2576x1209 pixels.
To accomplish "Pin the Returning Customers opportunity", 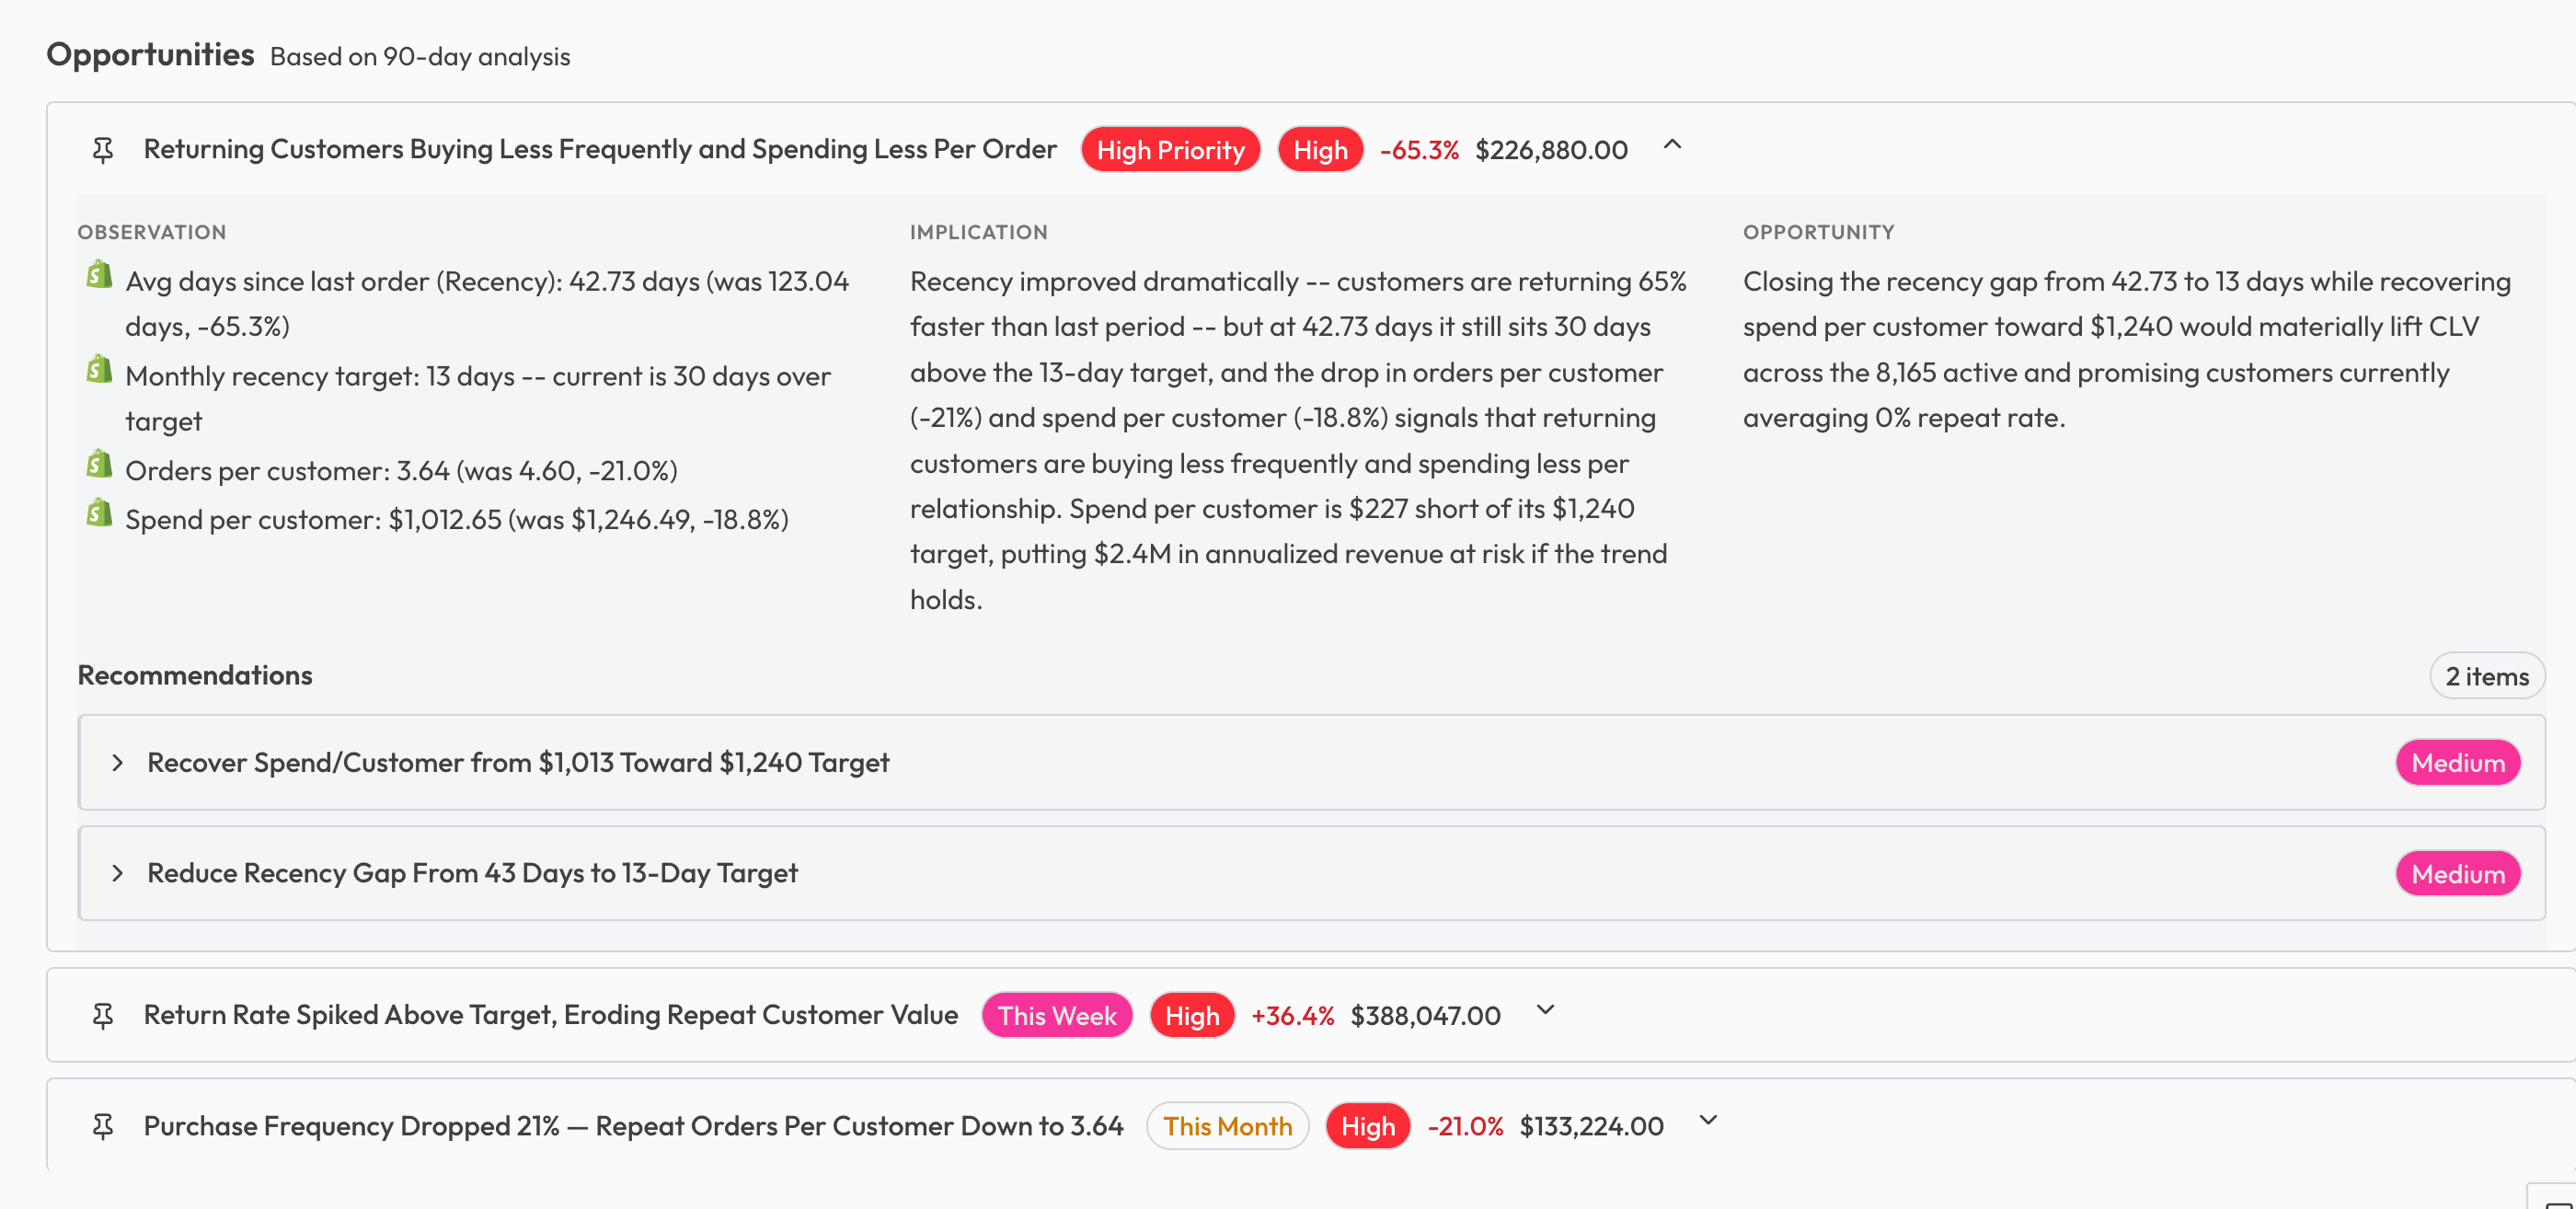I will tap(103, 149).
